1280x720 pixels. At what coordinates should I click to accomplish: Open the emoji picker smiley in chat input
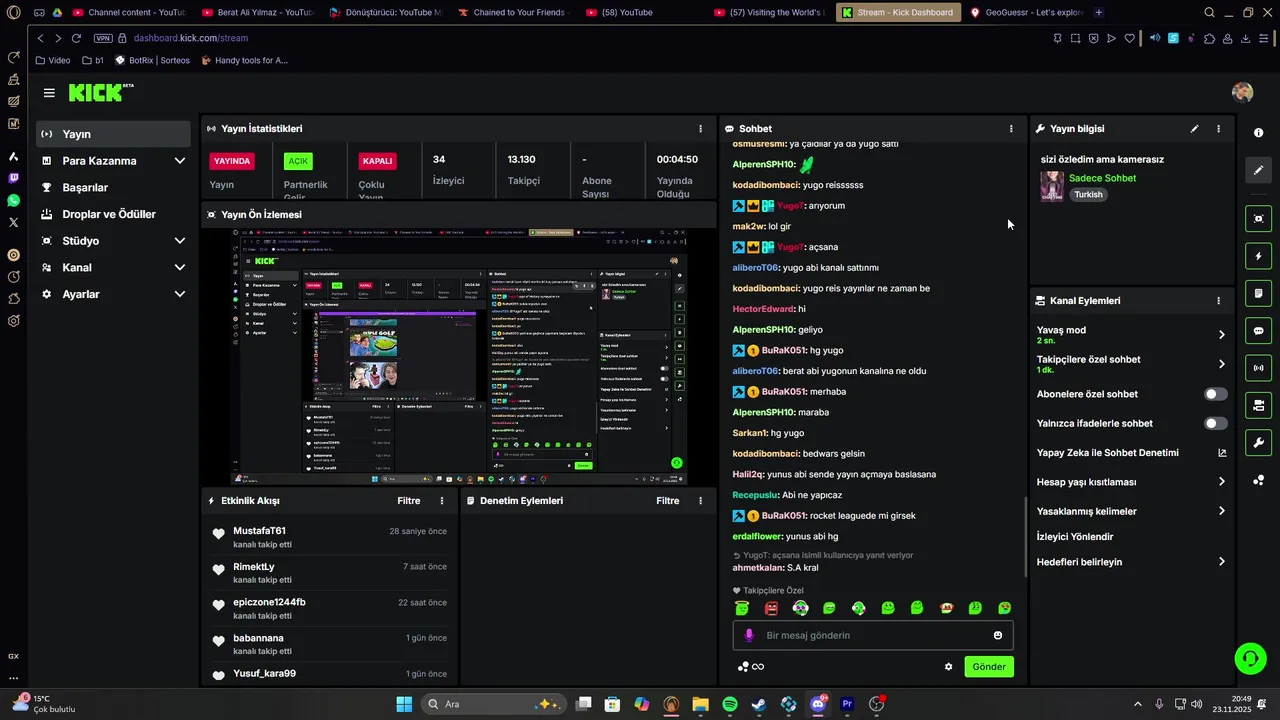[998, 636]
